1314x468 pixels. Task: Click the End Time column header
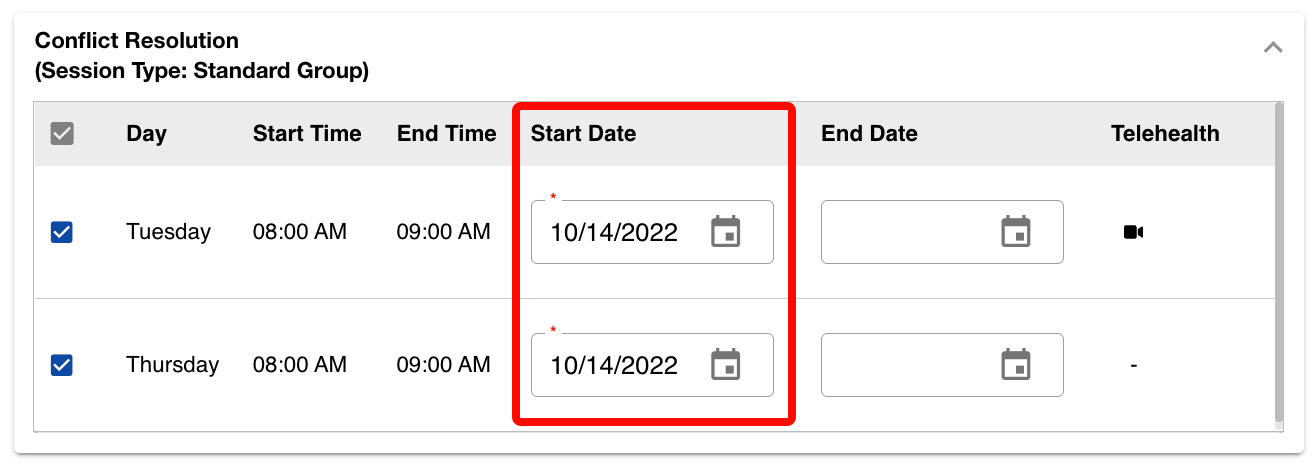446,133
